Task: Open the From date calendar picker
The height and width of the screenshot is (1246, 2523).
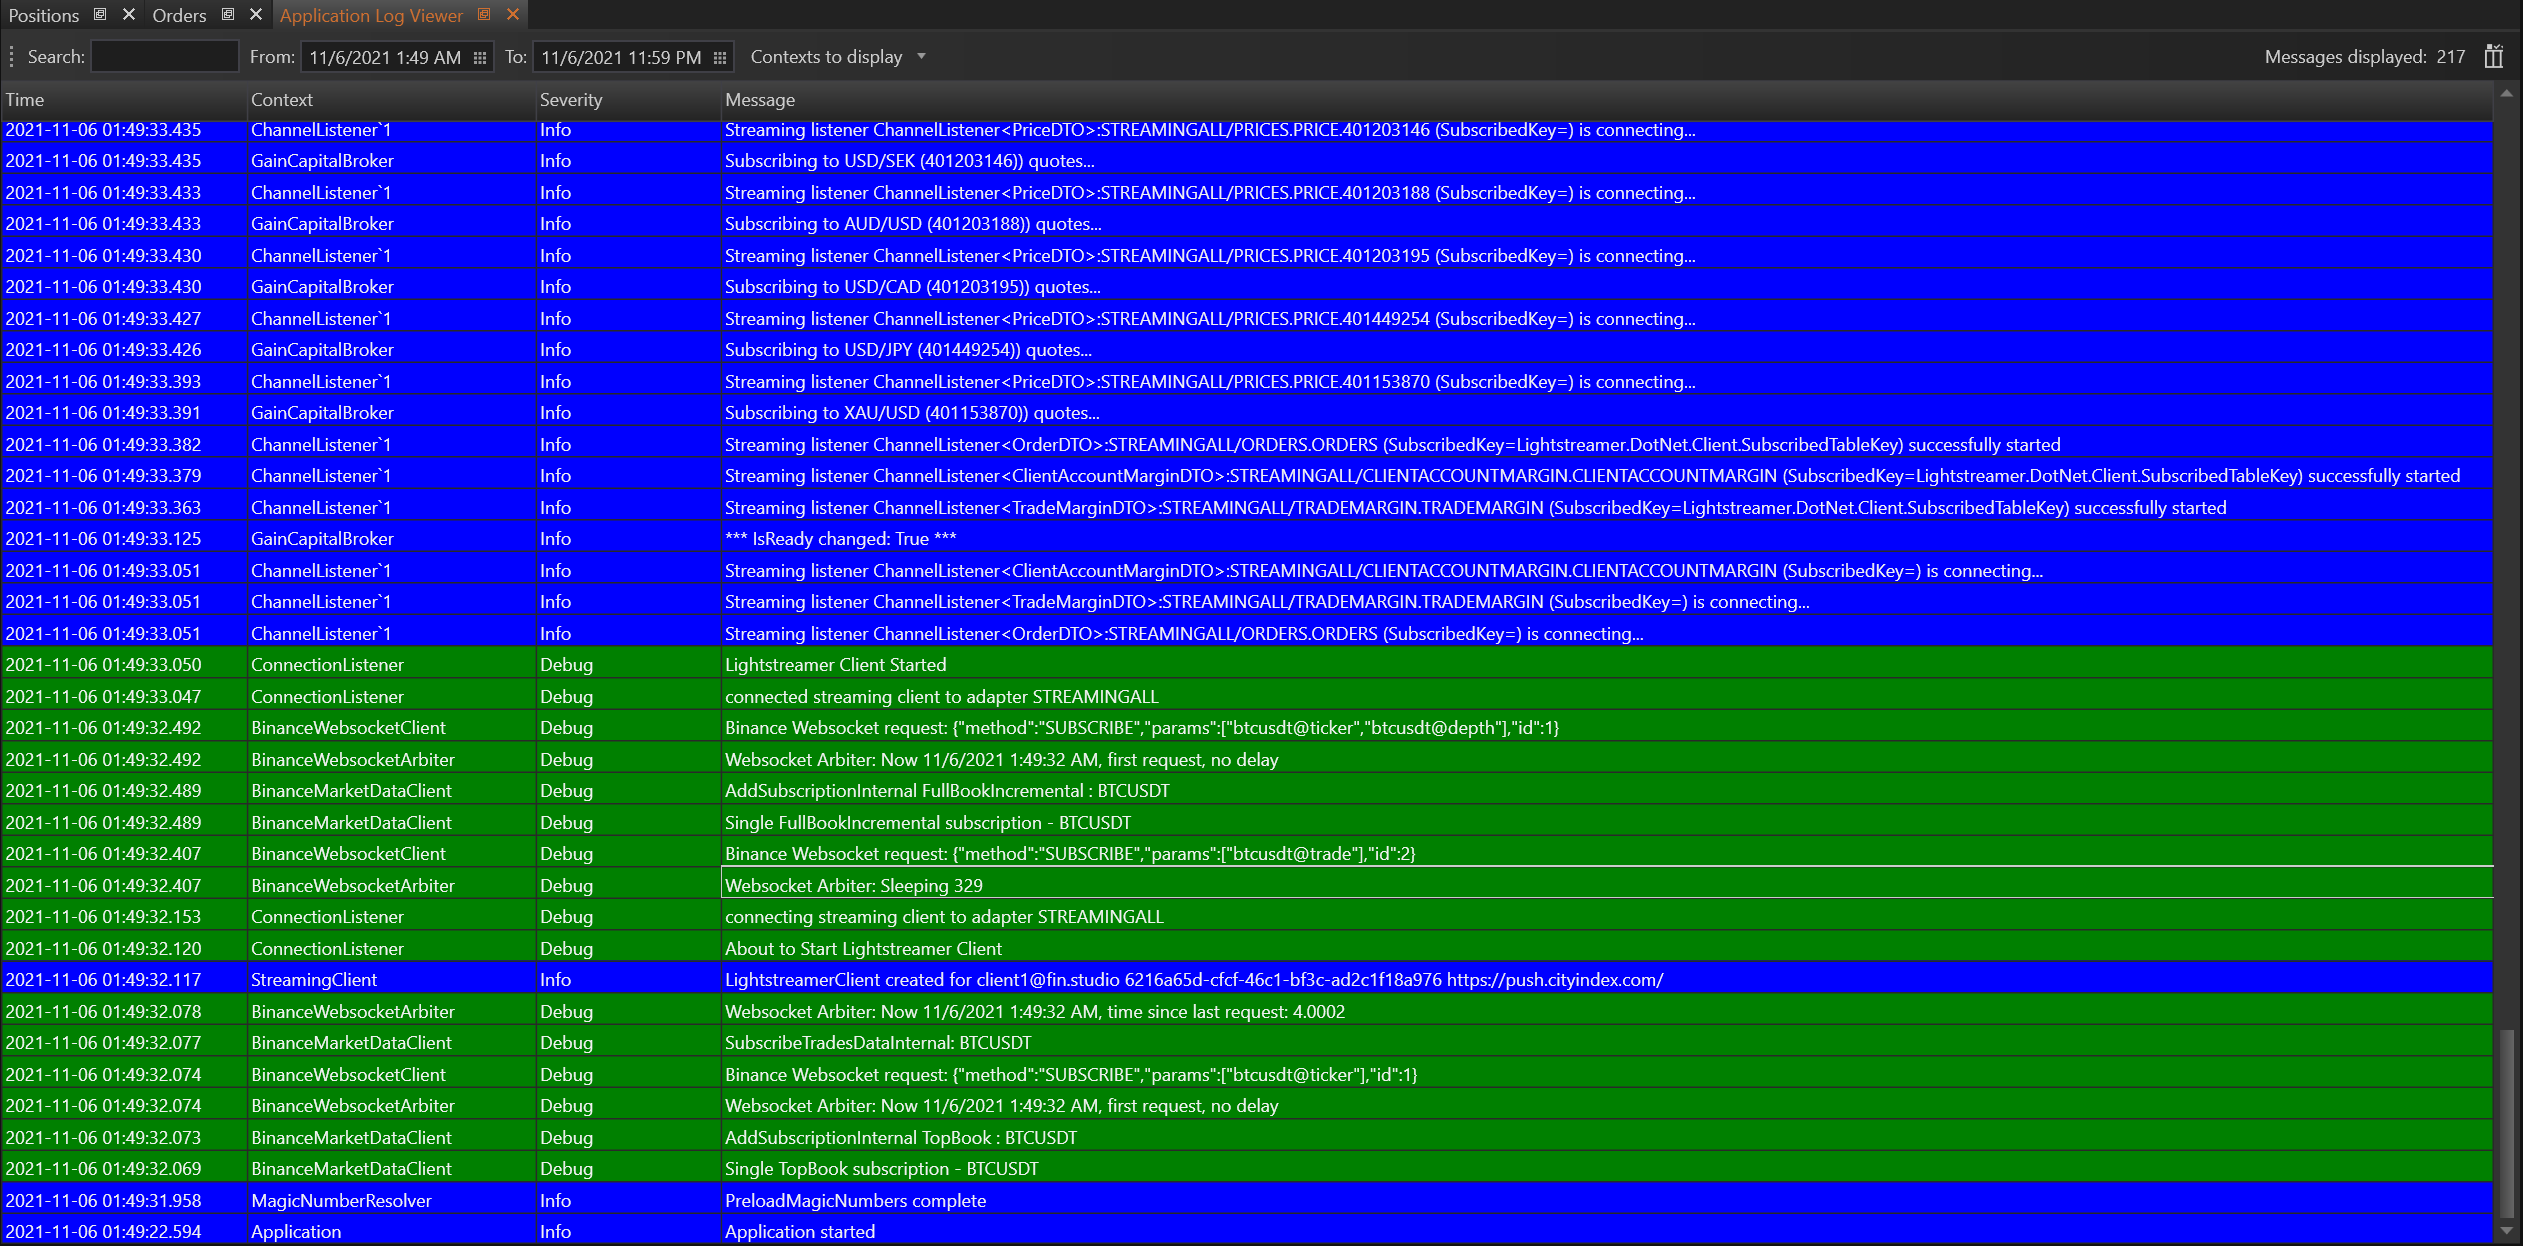Action: pyautogui.click(x=480, y=58)
